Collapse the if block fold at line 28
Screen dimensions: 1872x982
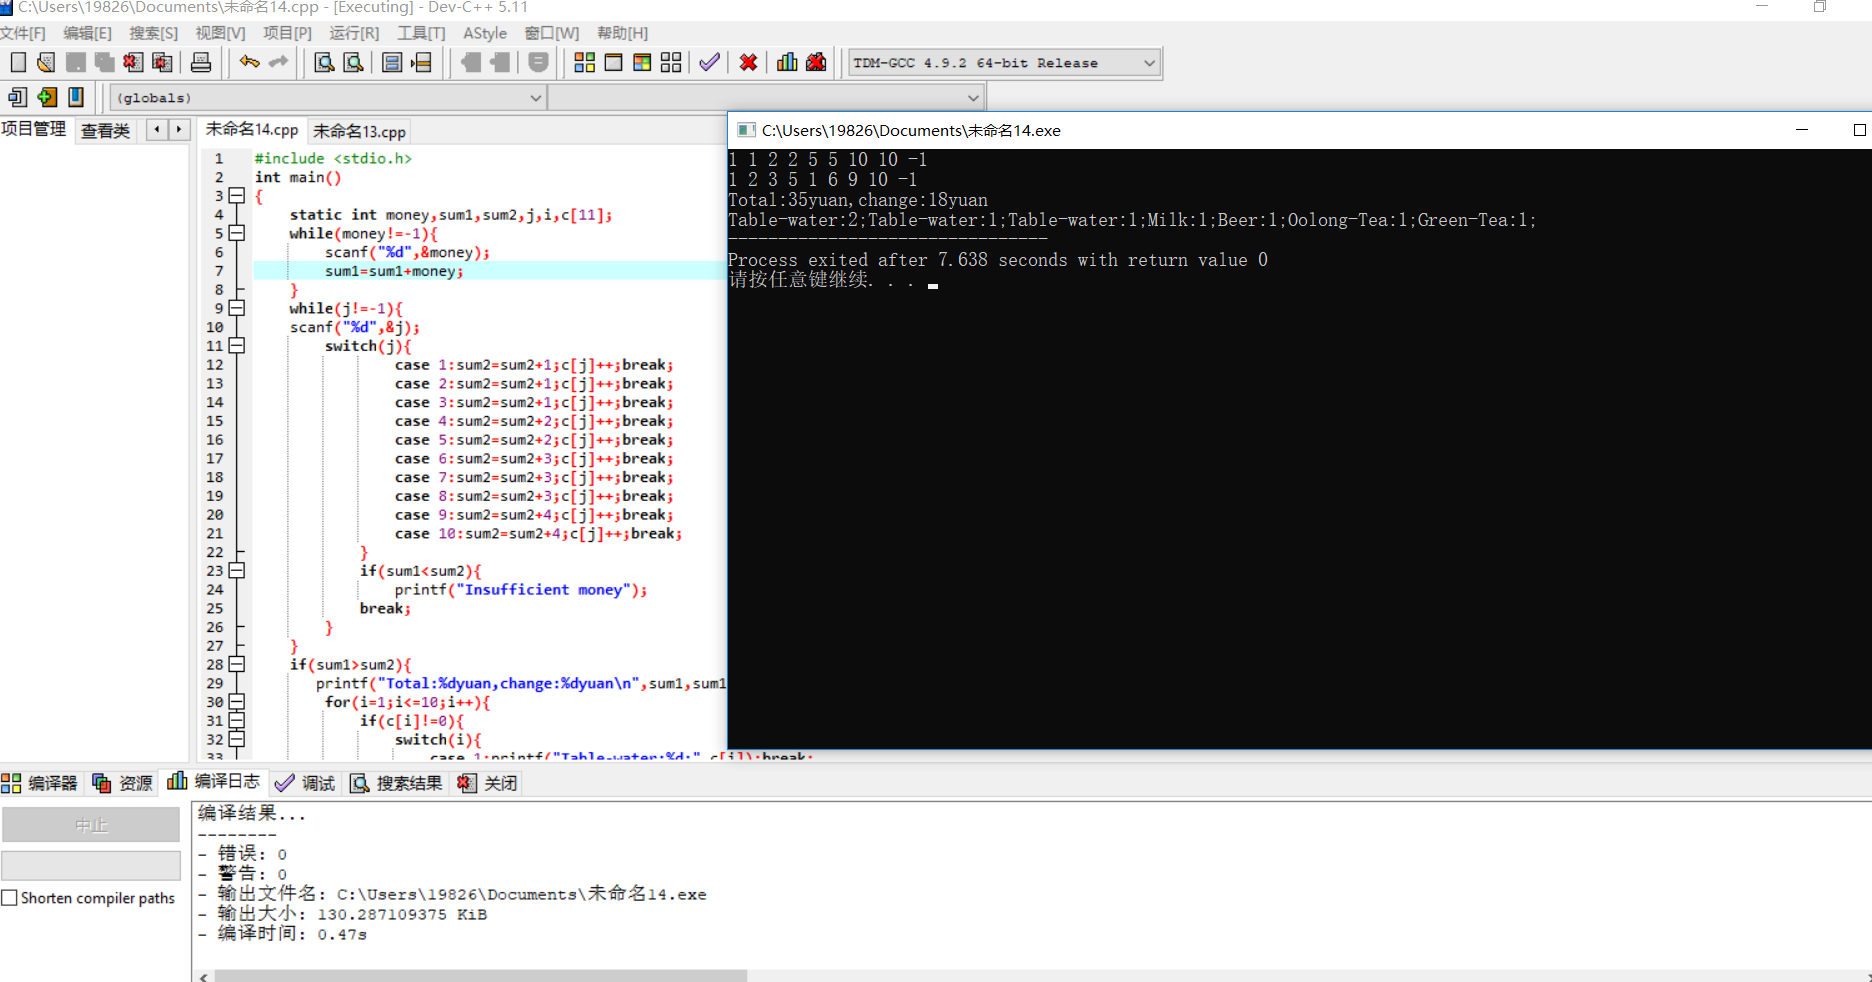(237, 664)
